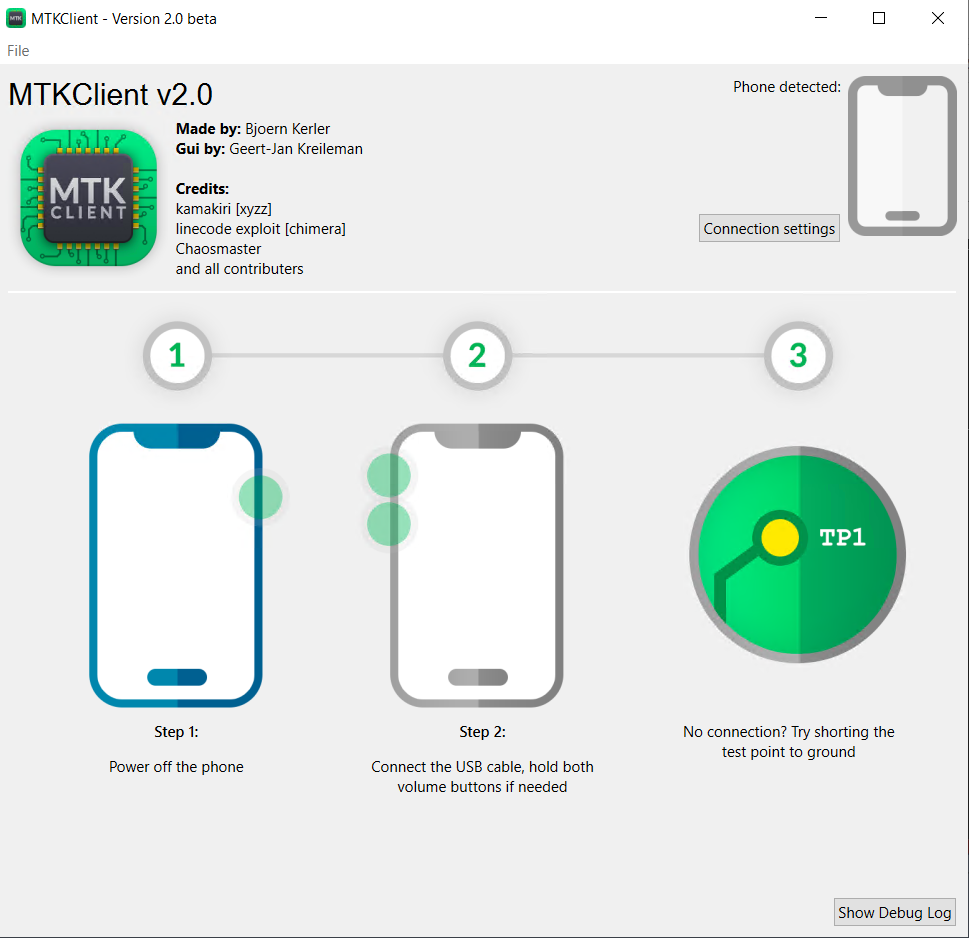Click the 'MTKClient v2.0' heading

111,95
